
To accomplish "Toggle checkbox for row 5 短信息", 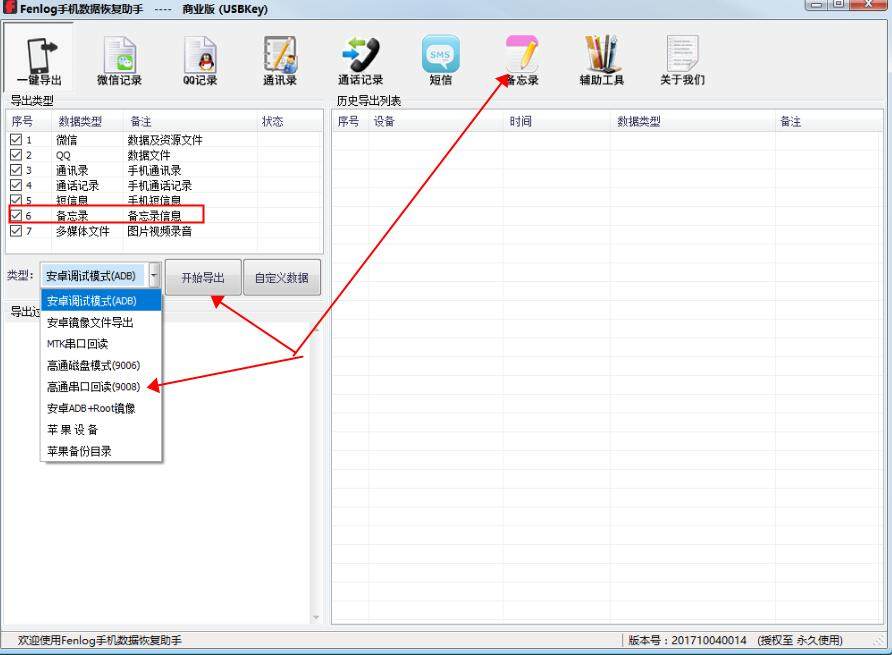I will tap(16, 200).
